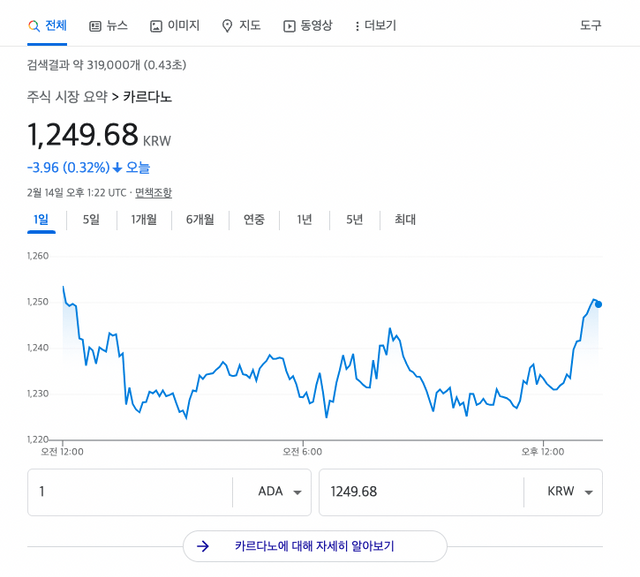Click the arrow icon beside 카르다노에 대해 자세히 알아보기
Image resolution: width=640 pixels, height=577 pixels.
(203, 546)
